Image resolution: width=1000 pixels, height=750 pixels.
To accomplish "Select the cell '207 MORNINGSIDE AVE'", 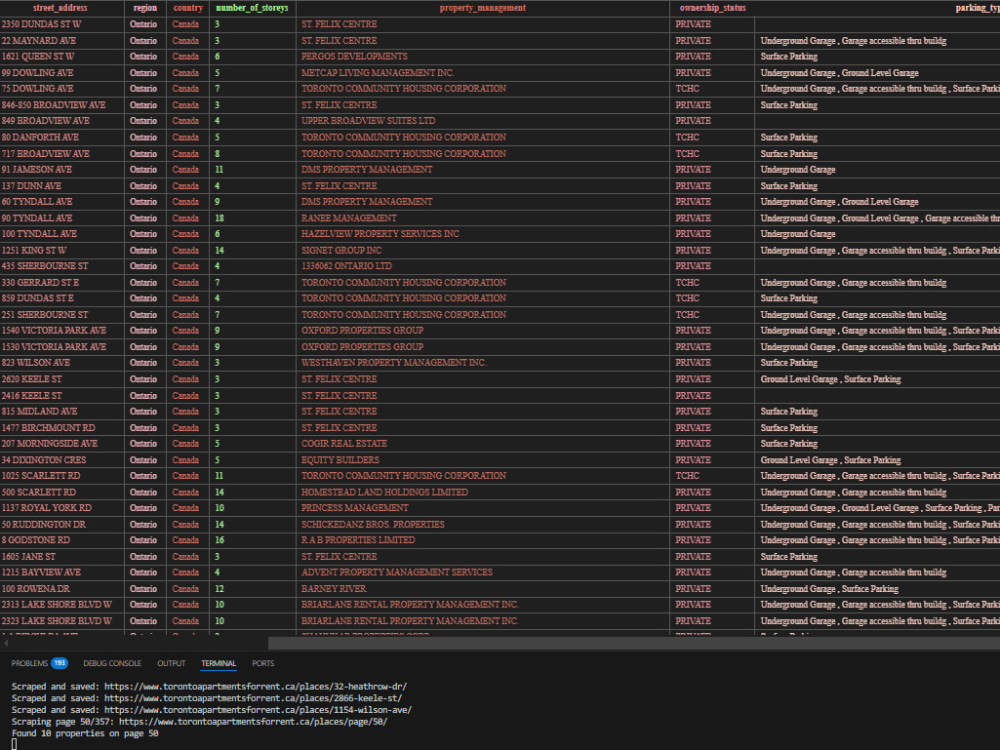I will (62, 444).
